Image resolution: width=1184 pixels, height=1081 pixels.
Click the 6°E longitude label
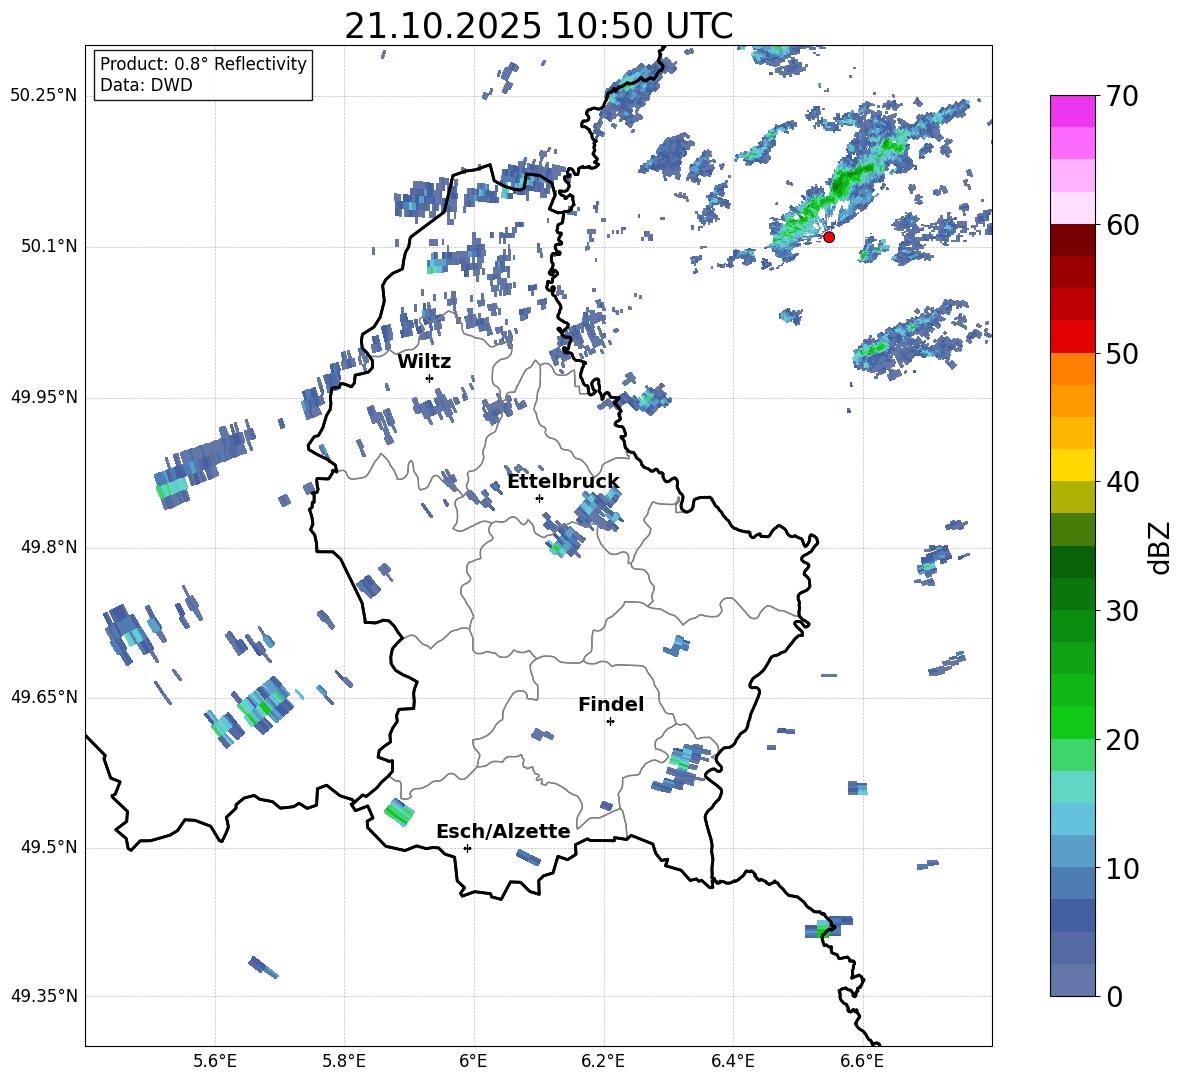pyautogui.click(x=473, y=1061)
